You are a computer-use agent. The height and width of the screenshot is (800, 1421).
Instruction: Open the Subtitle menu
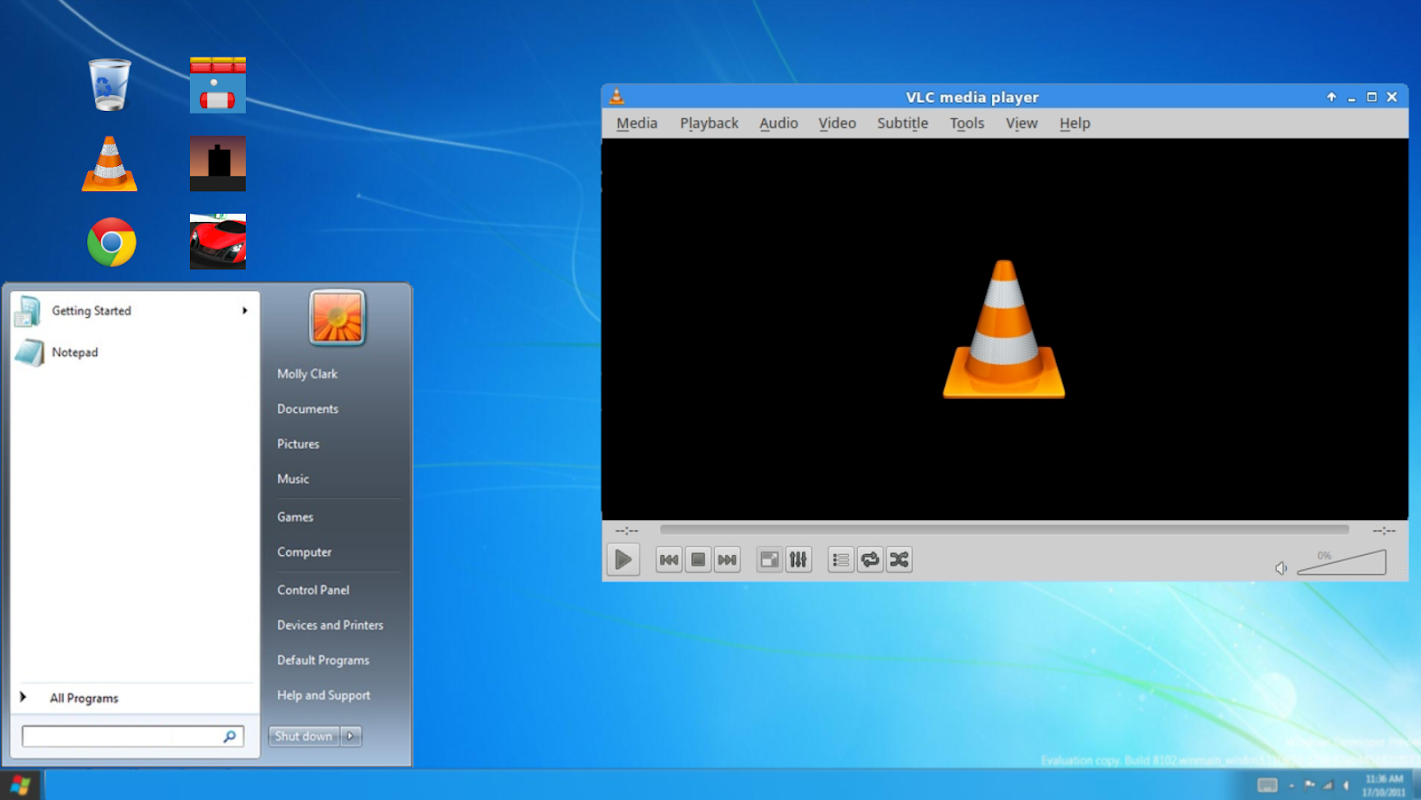click(x=902, y=123)
